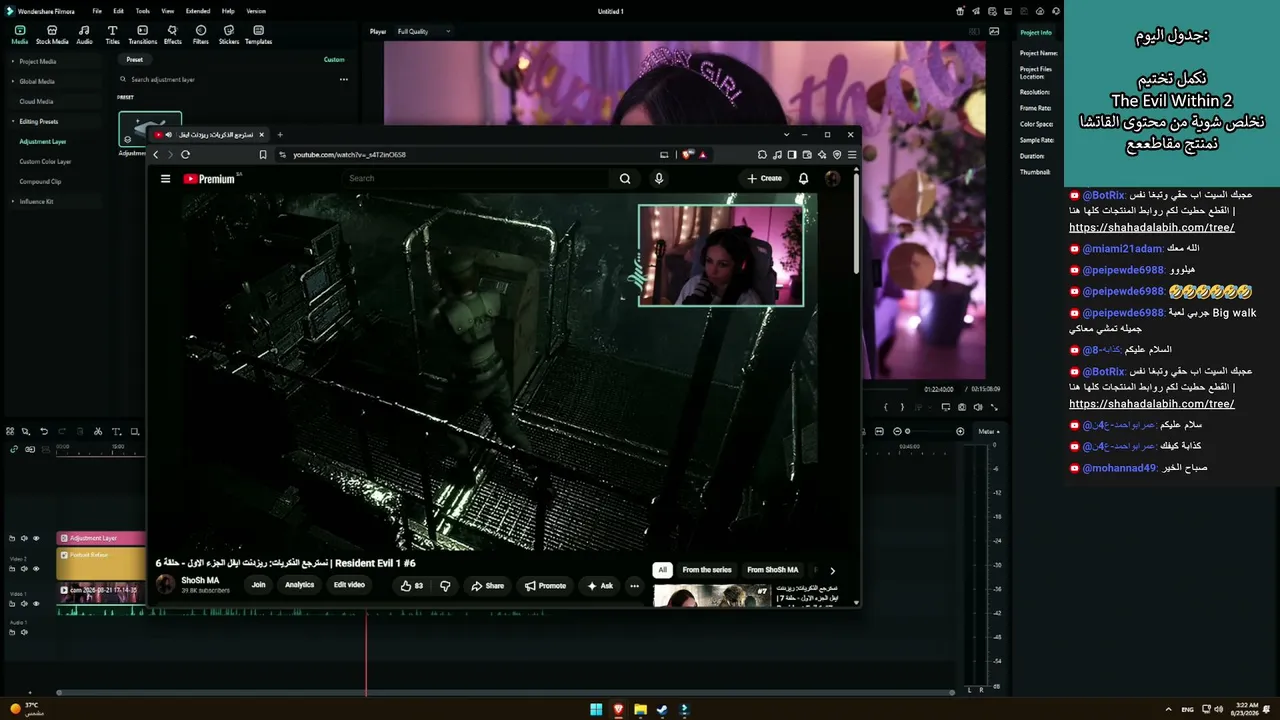This screenshot has height=720, width=1280.
Task: Mute the Video 1 track
Action: click(25, 604)
